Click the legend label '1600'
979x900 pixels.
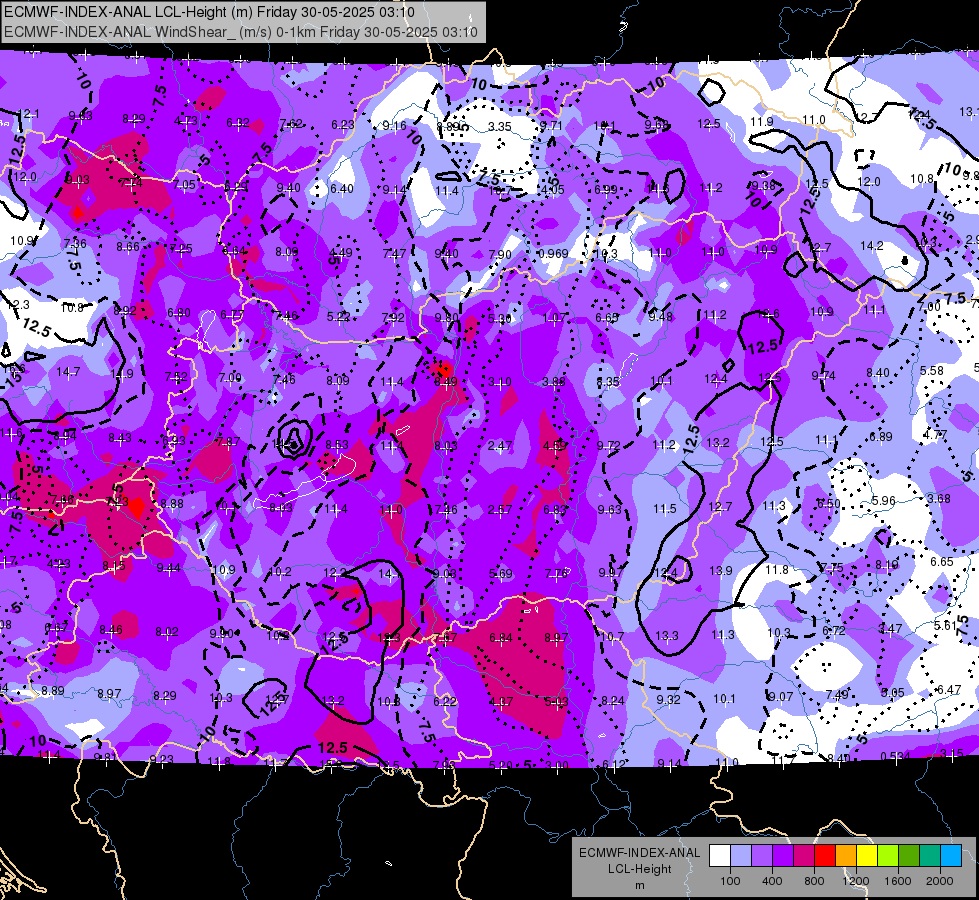coord(898,881)
